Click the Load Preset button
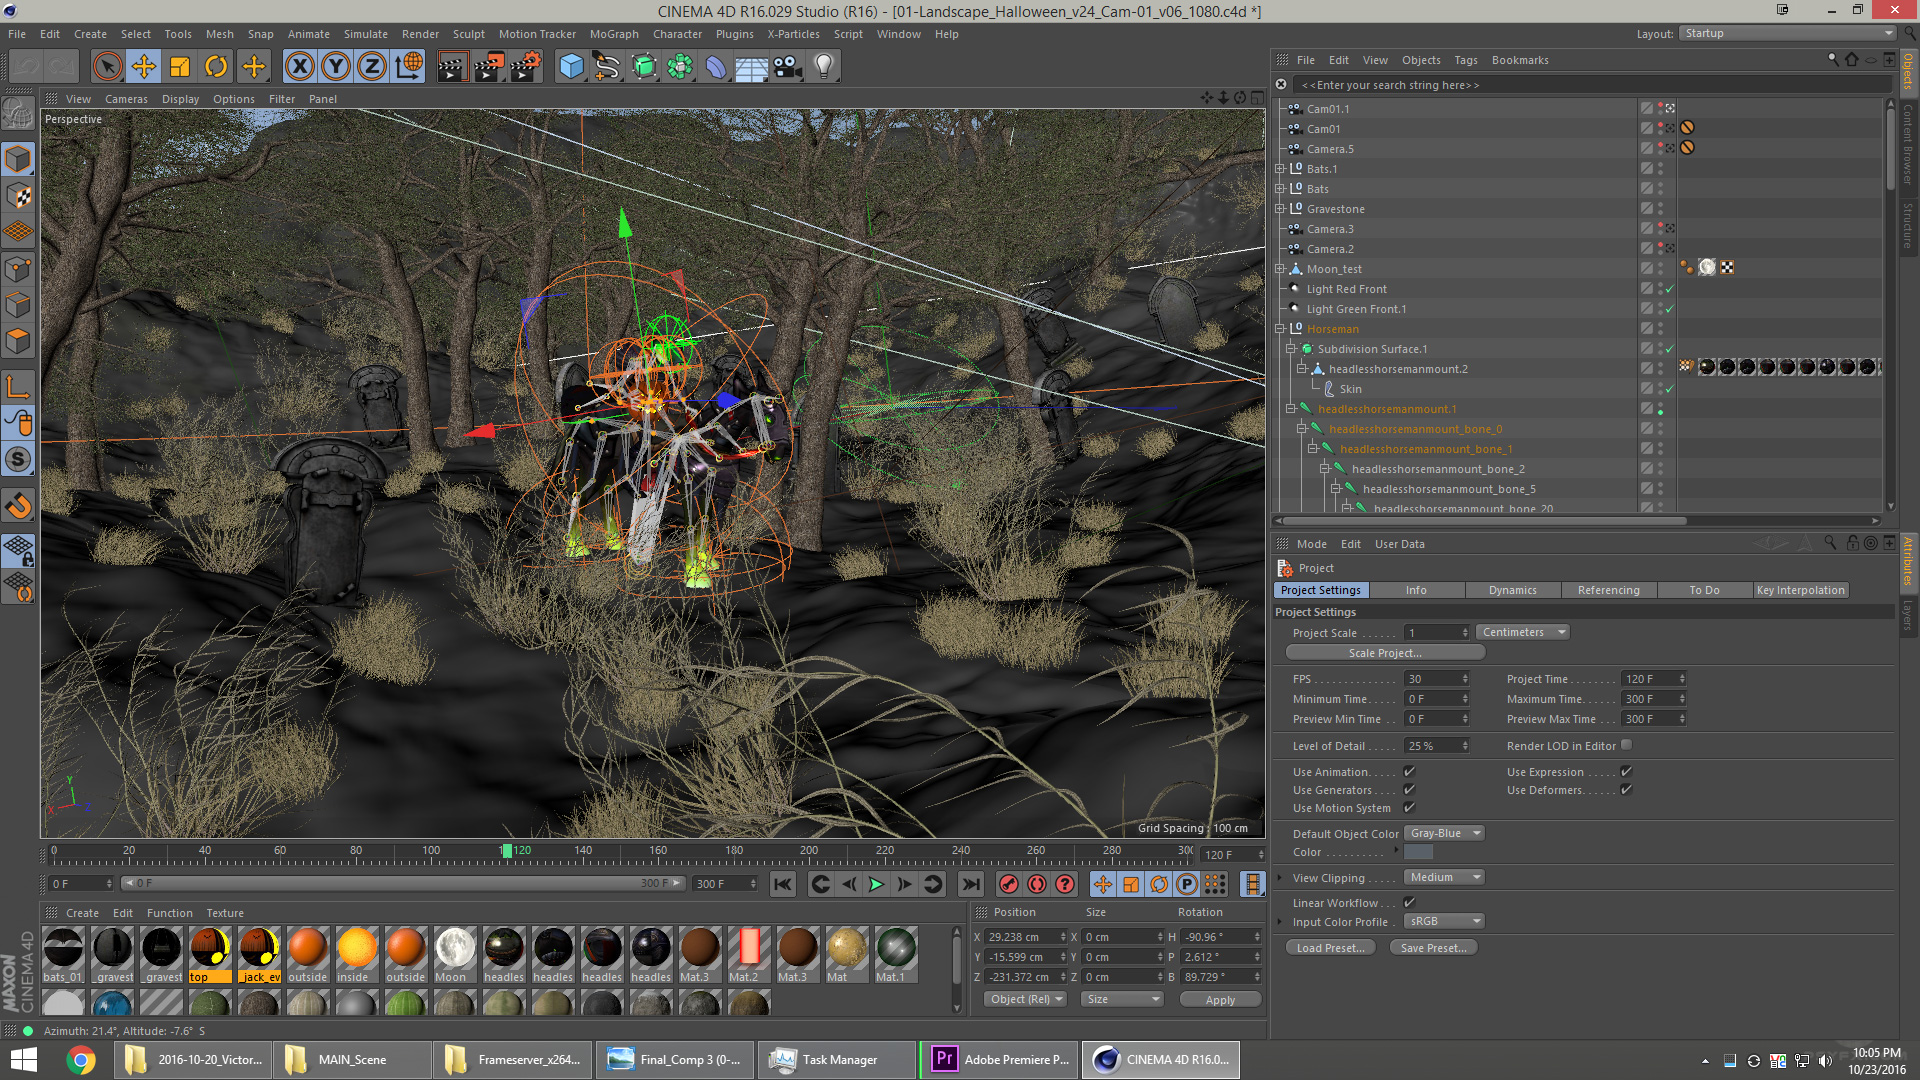The image size is (1920, 1080). coord(1330,948)
